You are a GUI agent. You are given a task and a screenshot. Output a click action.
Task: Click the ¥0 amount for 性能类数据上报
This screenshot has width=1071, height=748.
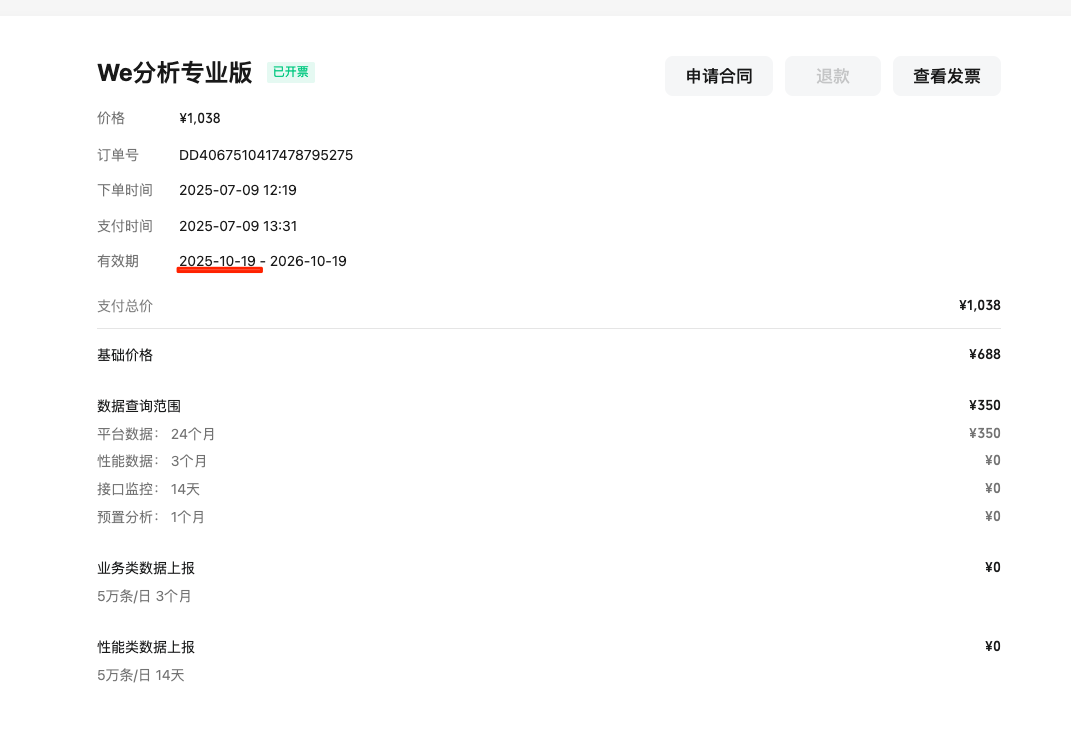pyautogui.click(x=992, y=646)
